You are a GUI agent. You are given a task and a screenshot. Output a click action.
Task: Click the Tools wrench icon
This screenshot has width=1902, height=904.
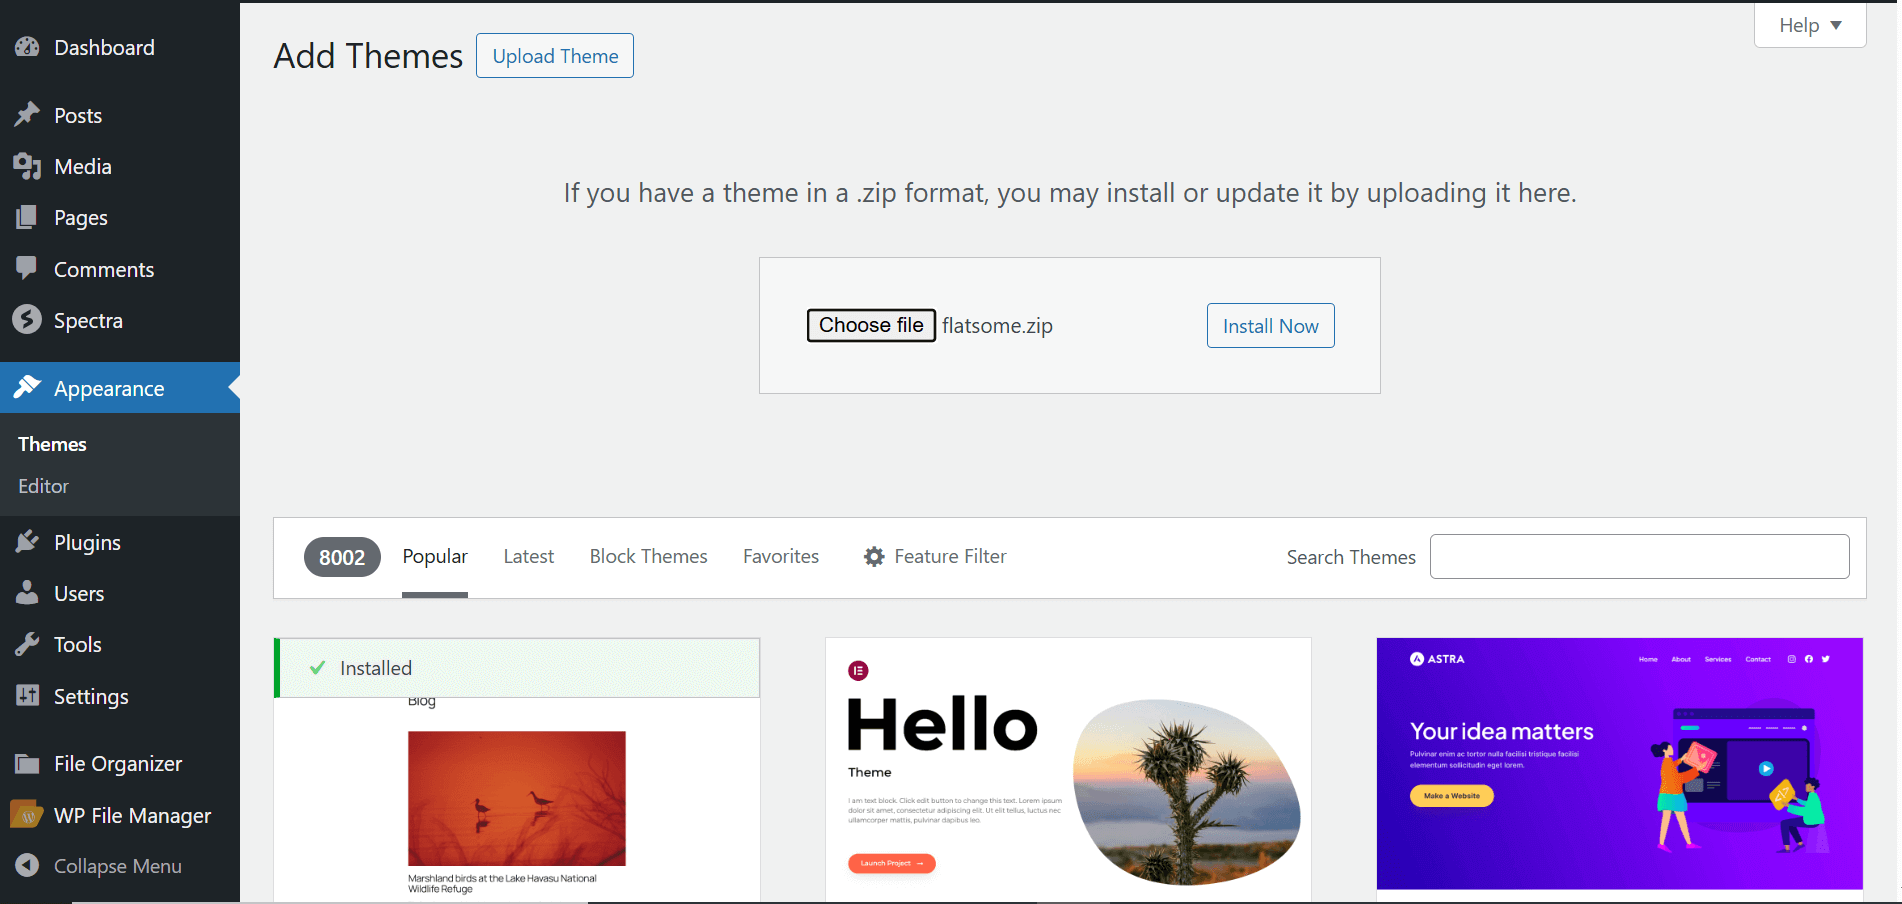click(27, 644)
